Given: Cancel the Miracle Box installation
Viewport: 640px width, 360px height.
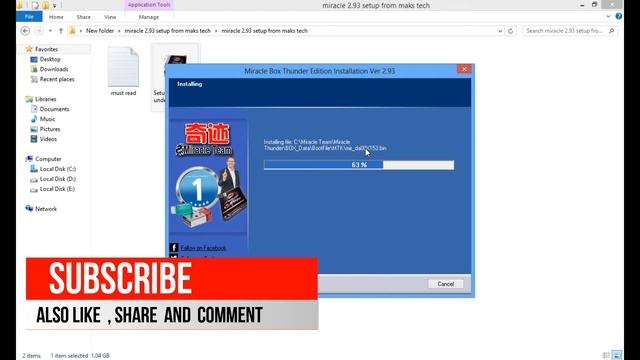Looking at the screenshot, I should [445, 284].
